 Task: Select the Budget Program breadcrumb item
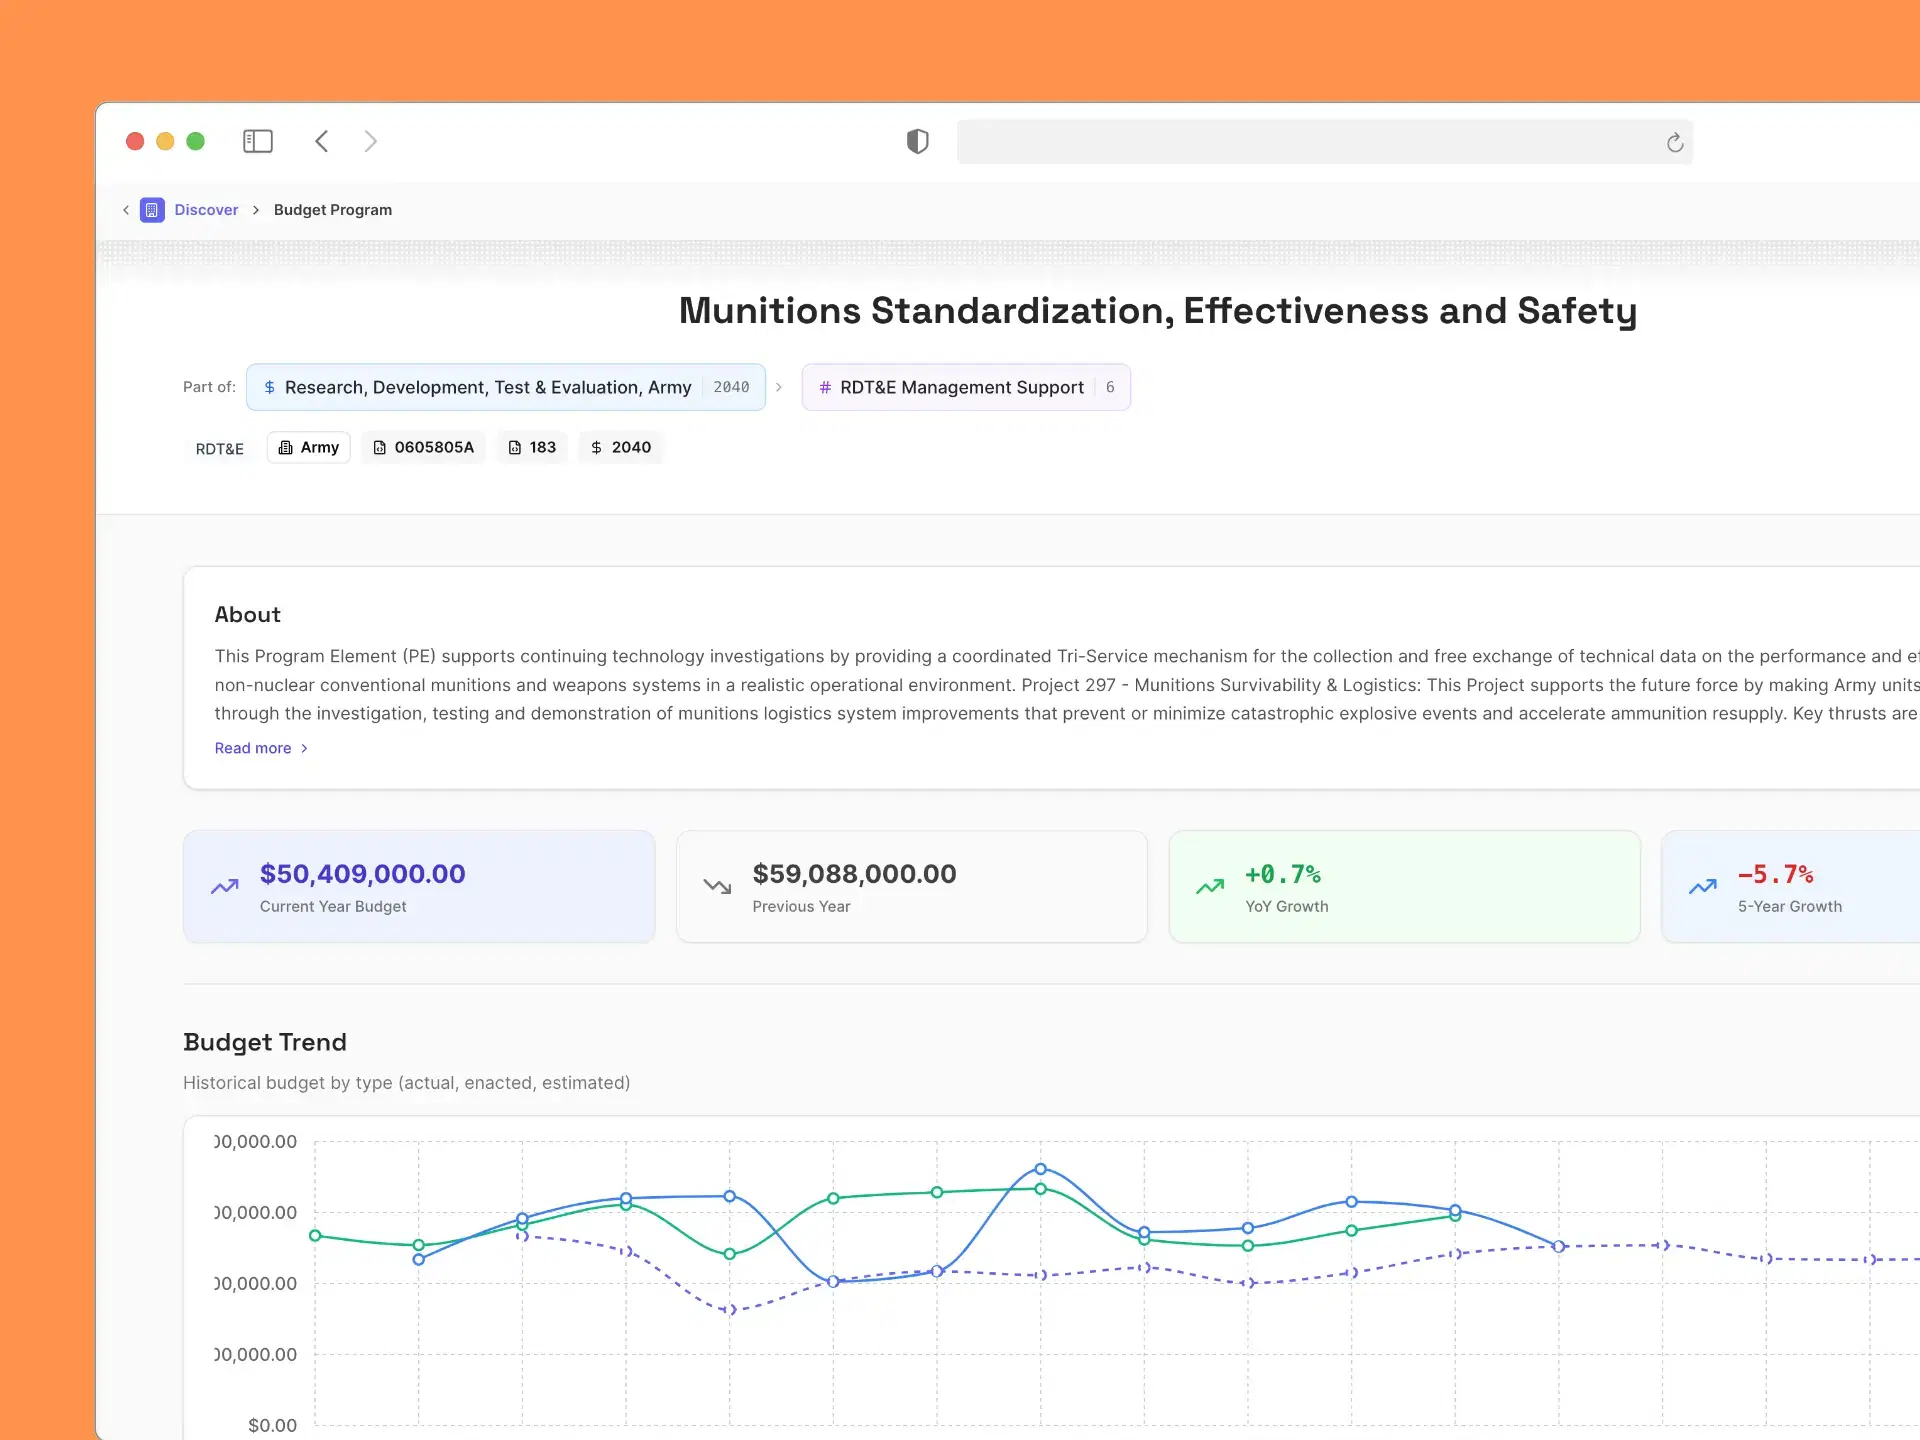332,210
